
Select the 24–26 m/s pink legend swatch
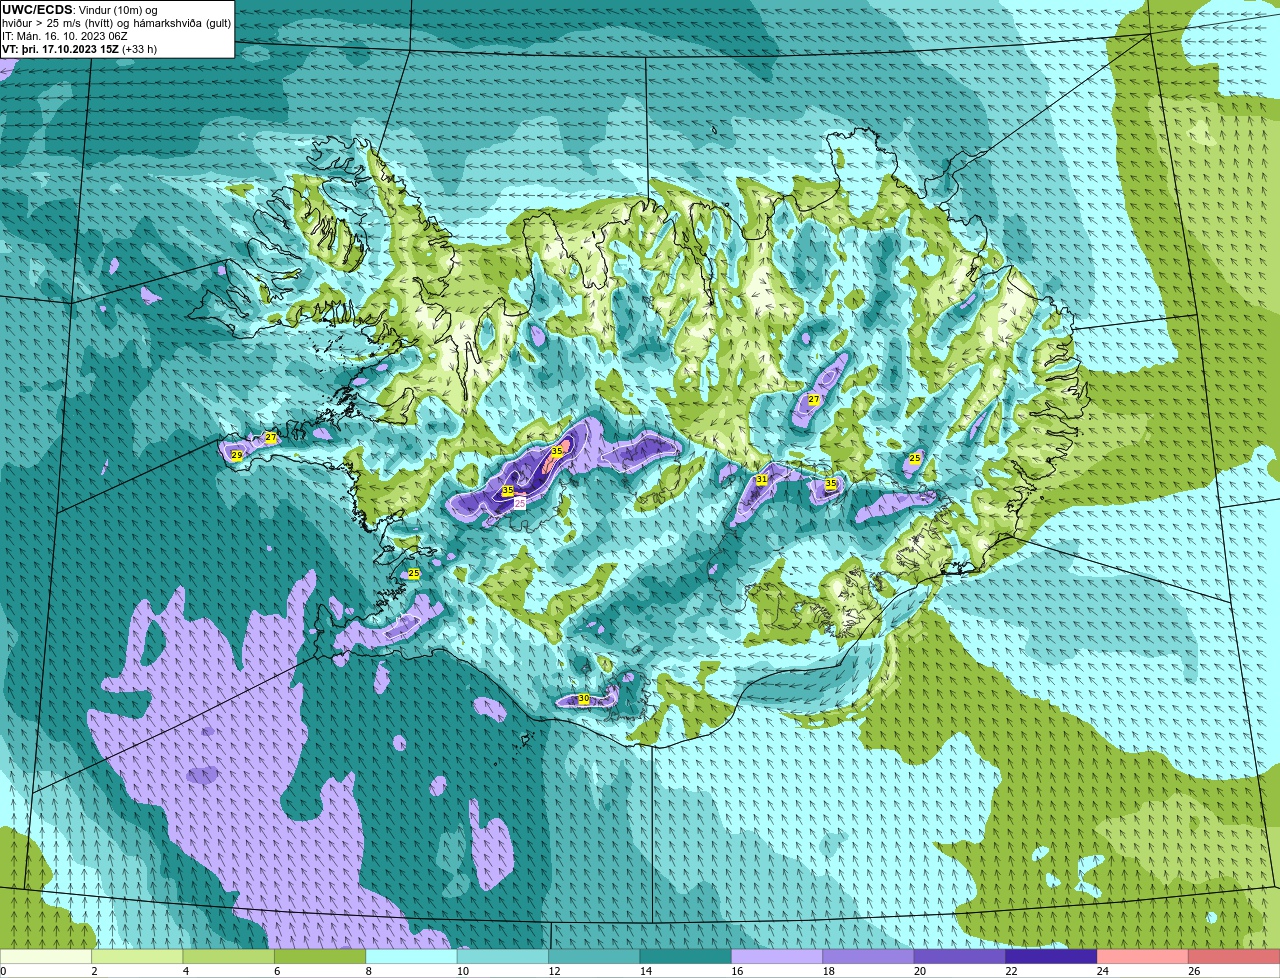point(1142,957)
